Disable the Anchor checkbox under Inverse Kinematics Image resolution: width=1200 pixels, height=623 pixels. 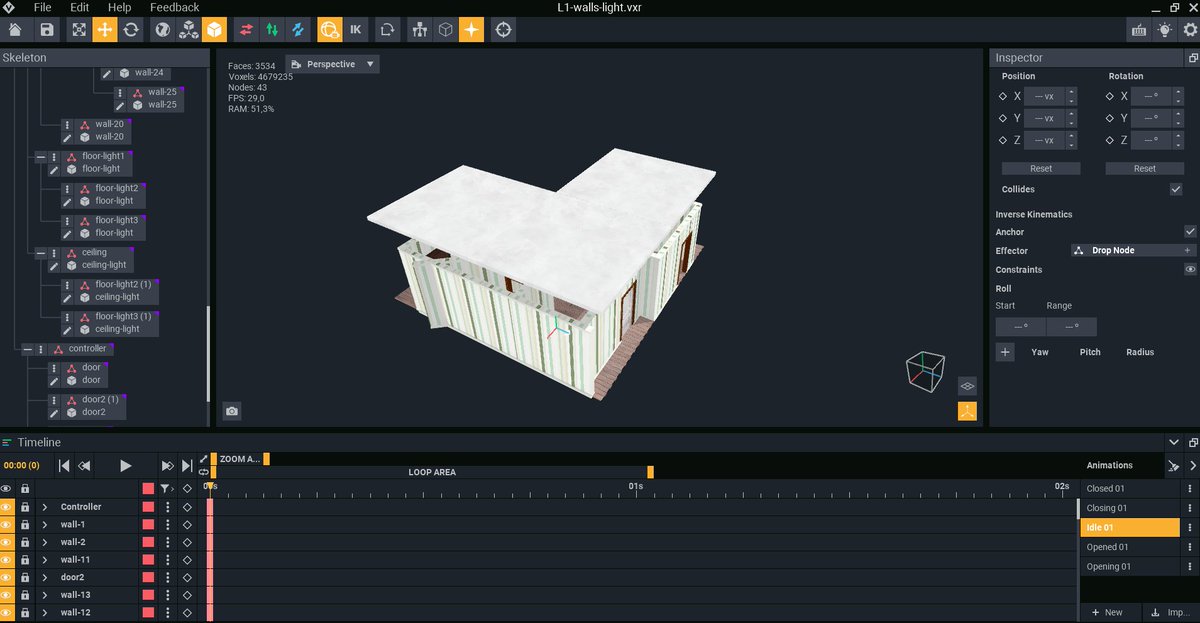click(x=1191, y=231)
